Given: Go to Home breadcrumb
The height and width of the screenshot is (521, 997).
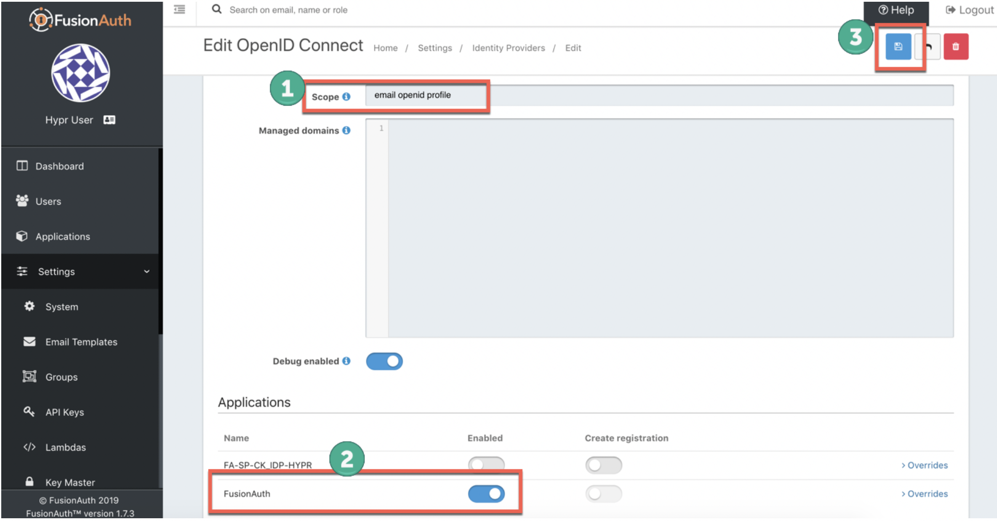Looking at the screenshot, I should (x=385, y=48).
